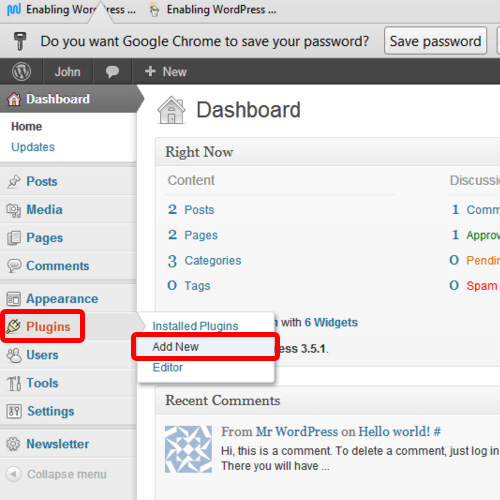The height and width of the screenshot is (500, 500).
Task: Open the Updates link under Dashboard
Action: pyautogui.click(x=33, y=147)
